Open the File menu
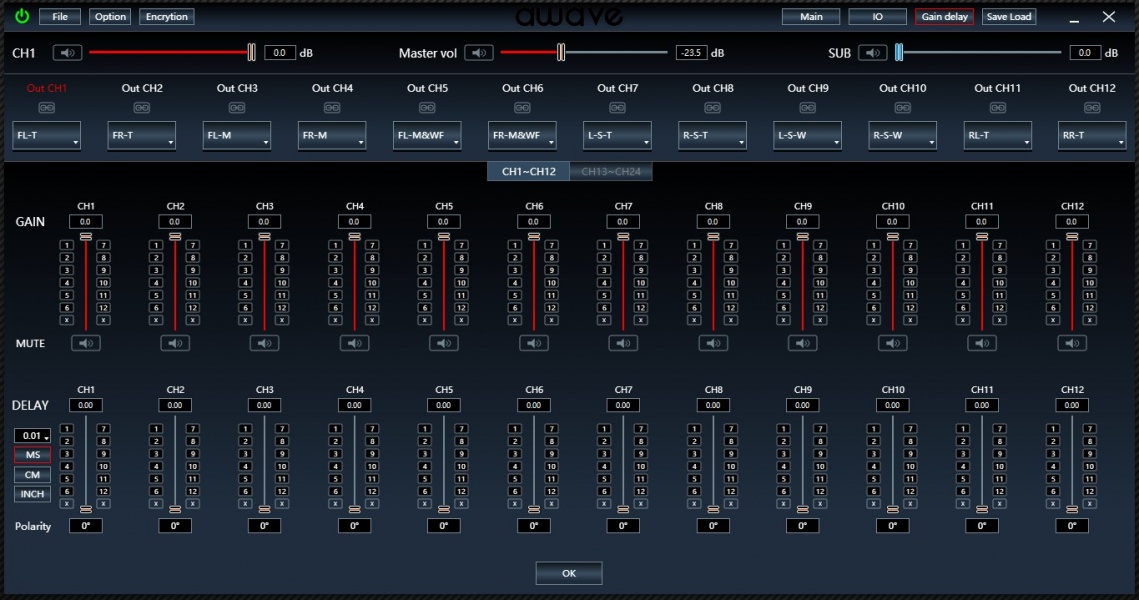Viewport: 1139px width, 600px height. (x=60, y=17)
